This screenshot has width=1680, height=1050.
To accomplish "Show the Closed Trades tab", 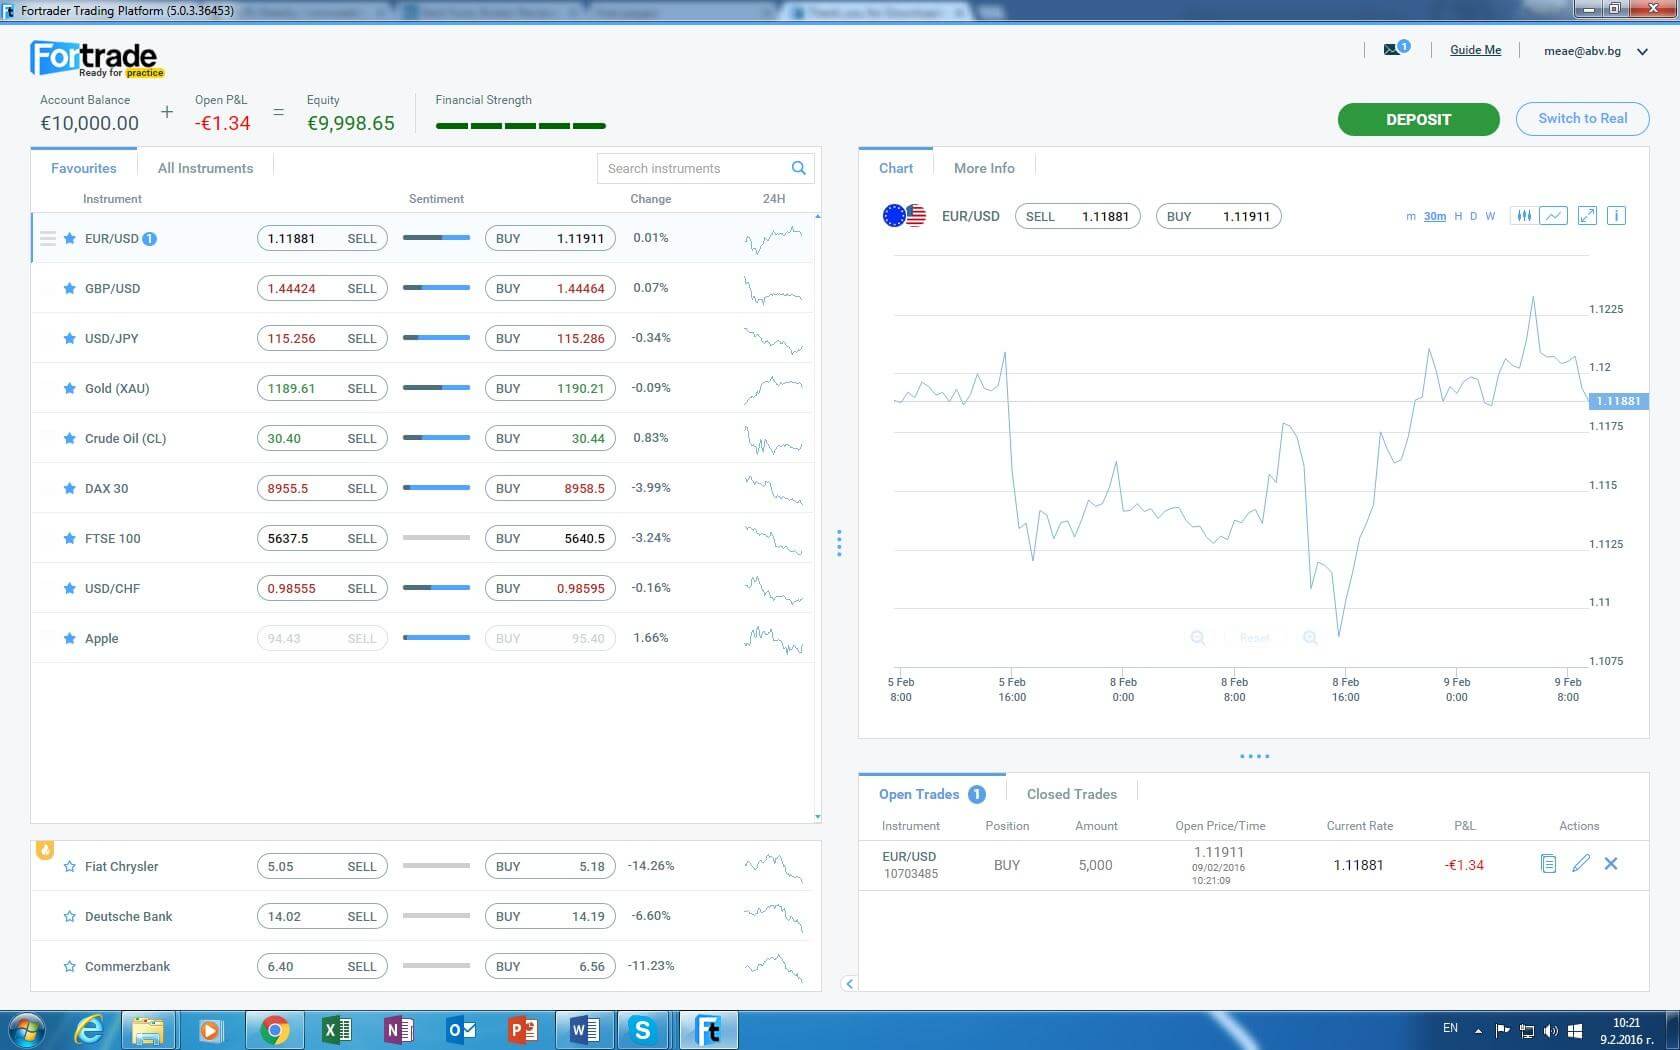I will [x=1072, y=794].
